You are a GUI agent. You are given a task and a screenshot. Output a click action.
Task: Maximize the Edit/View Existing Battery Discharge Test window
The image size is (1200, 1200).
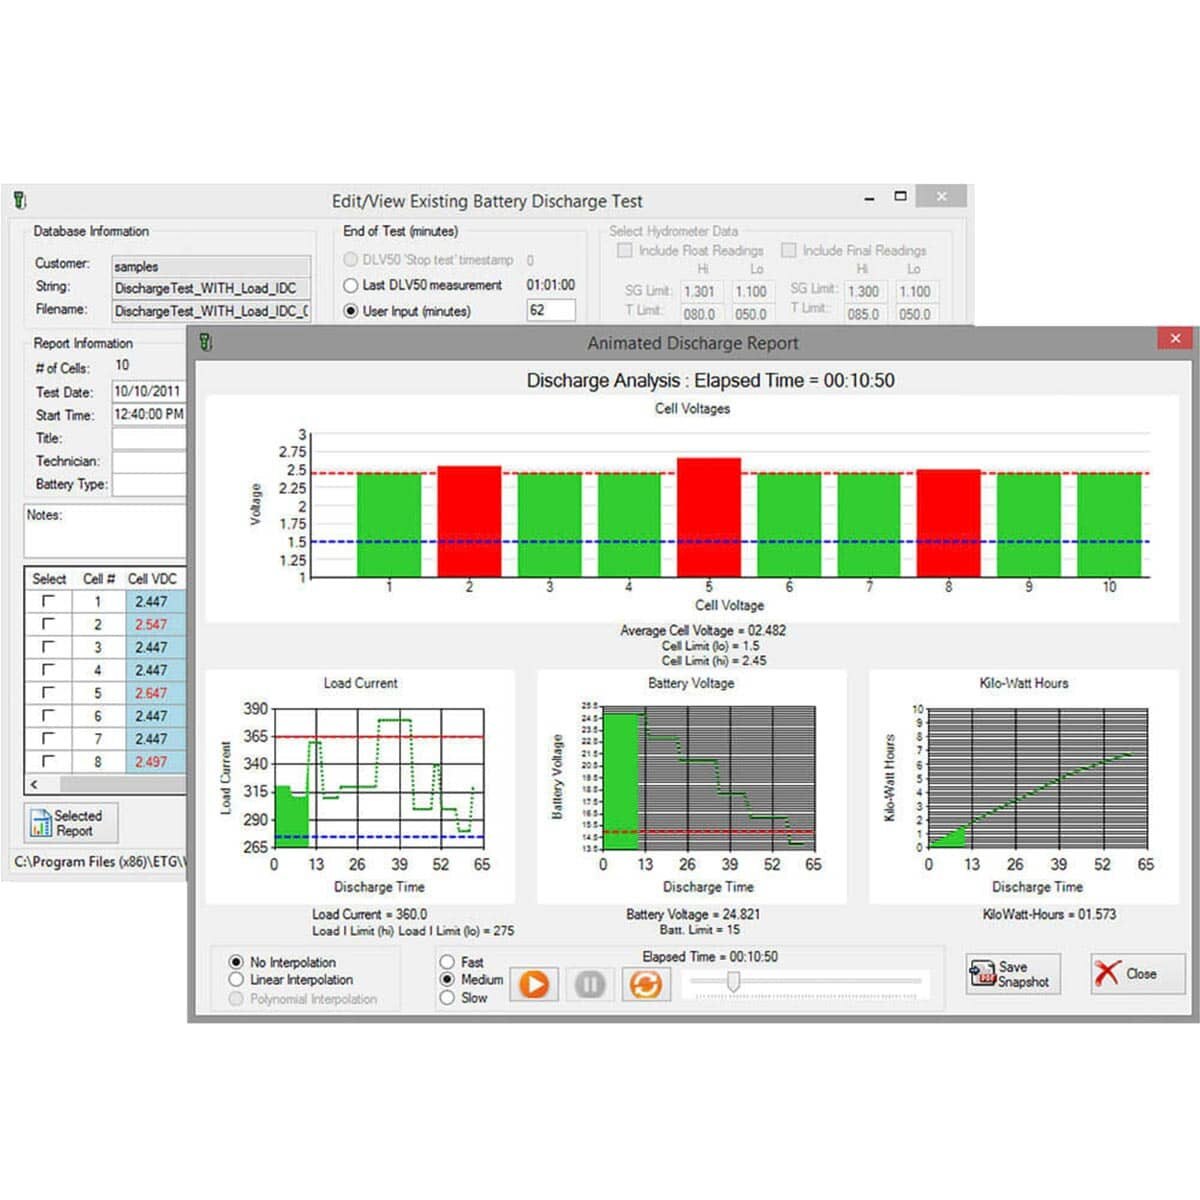[900, 197]
